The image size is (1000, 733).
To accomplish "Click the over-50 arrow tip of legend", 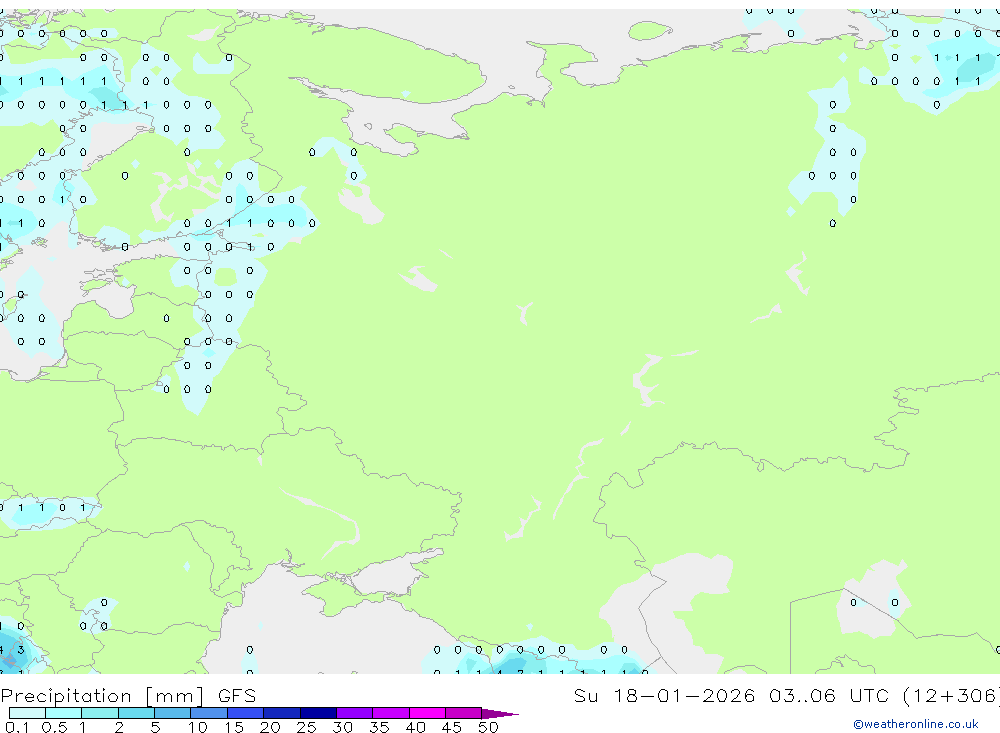I will point(501,714).
